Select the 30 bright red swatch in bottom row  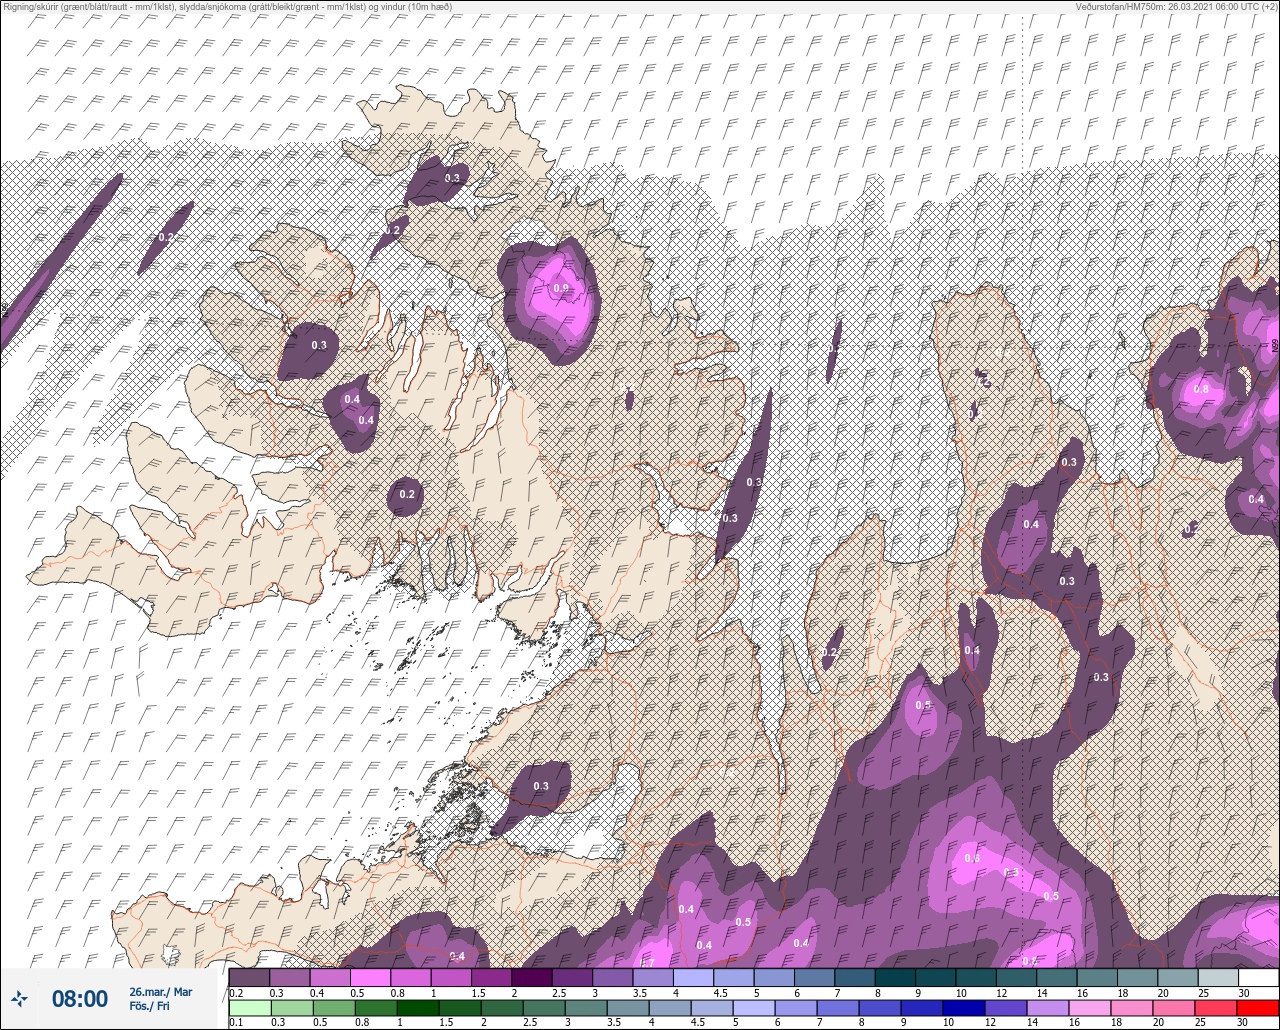pyautogui.click(x=1258, y=1007)
